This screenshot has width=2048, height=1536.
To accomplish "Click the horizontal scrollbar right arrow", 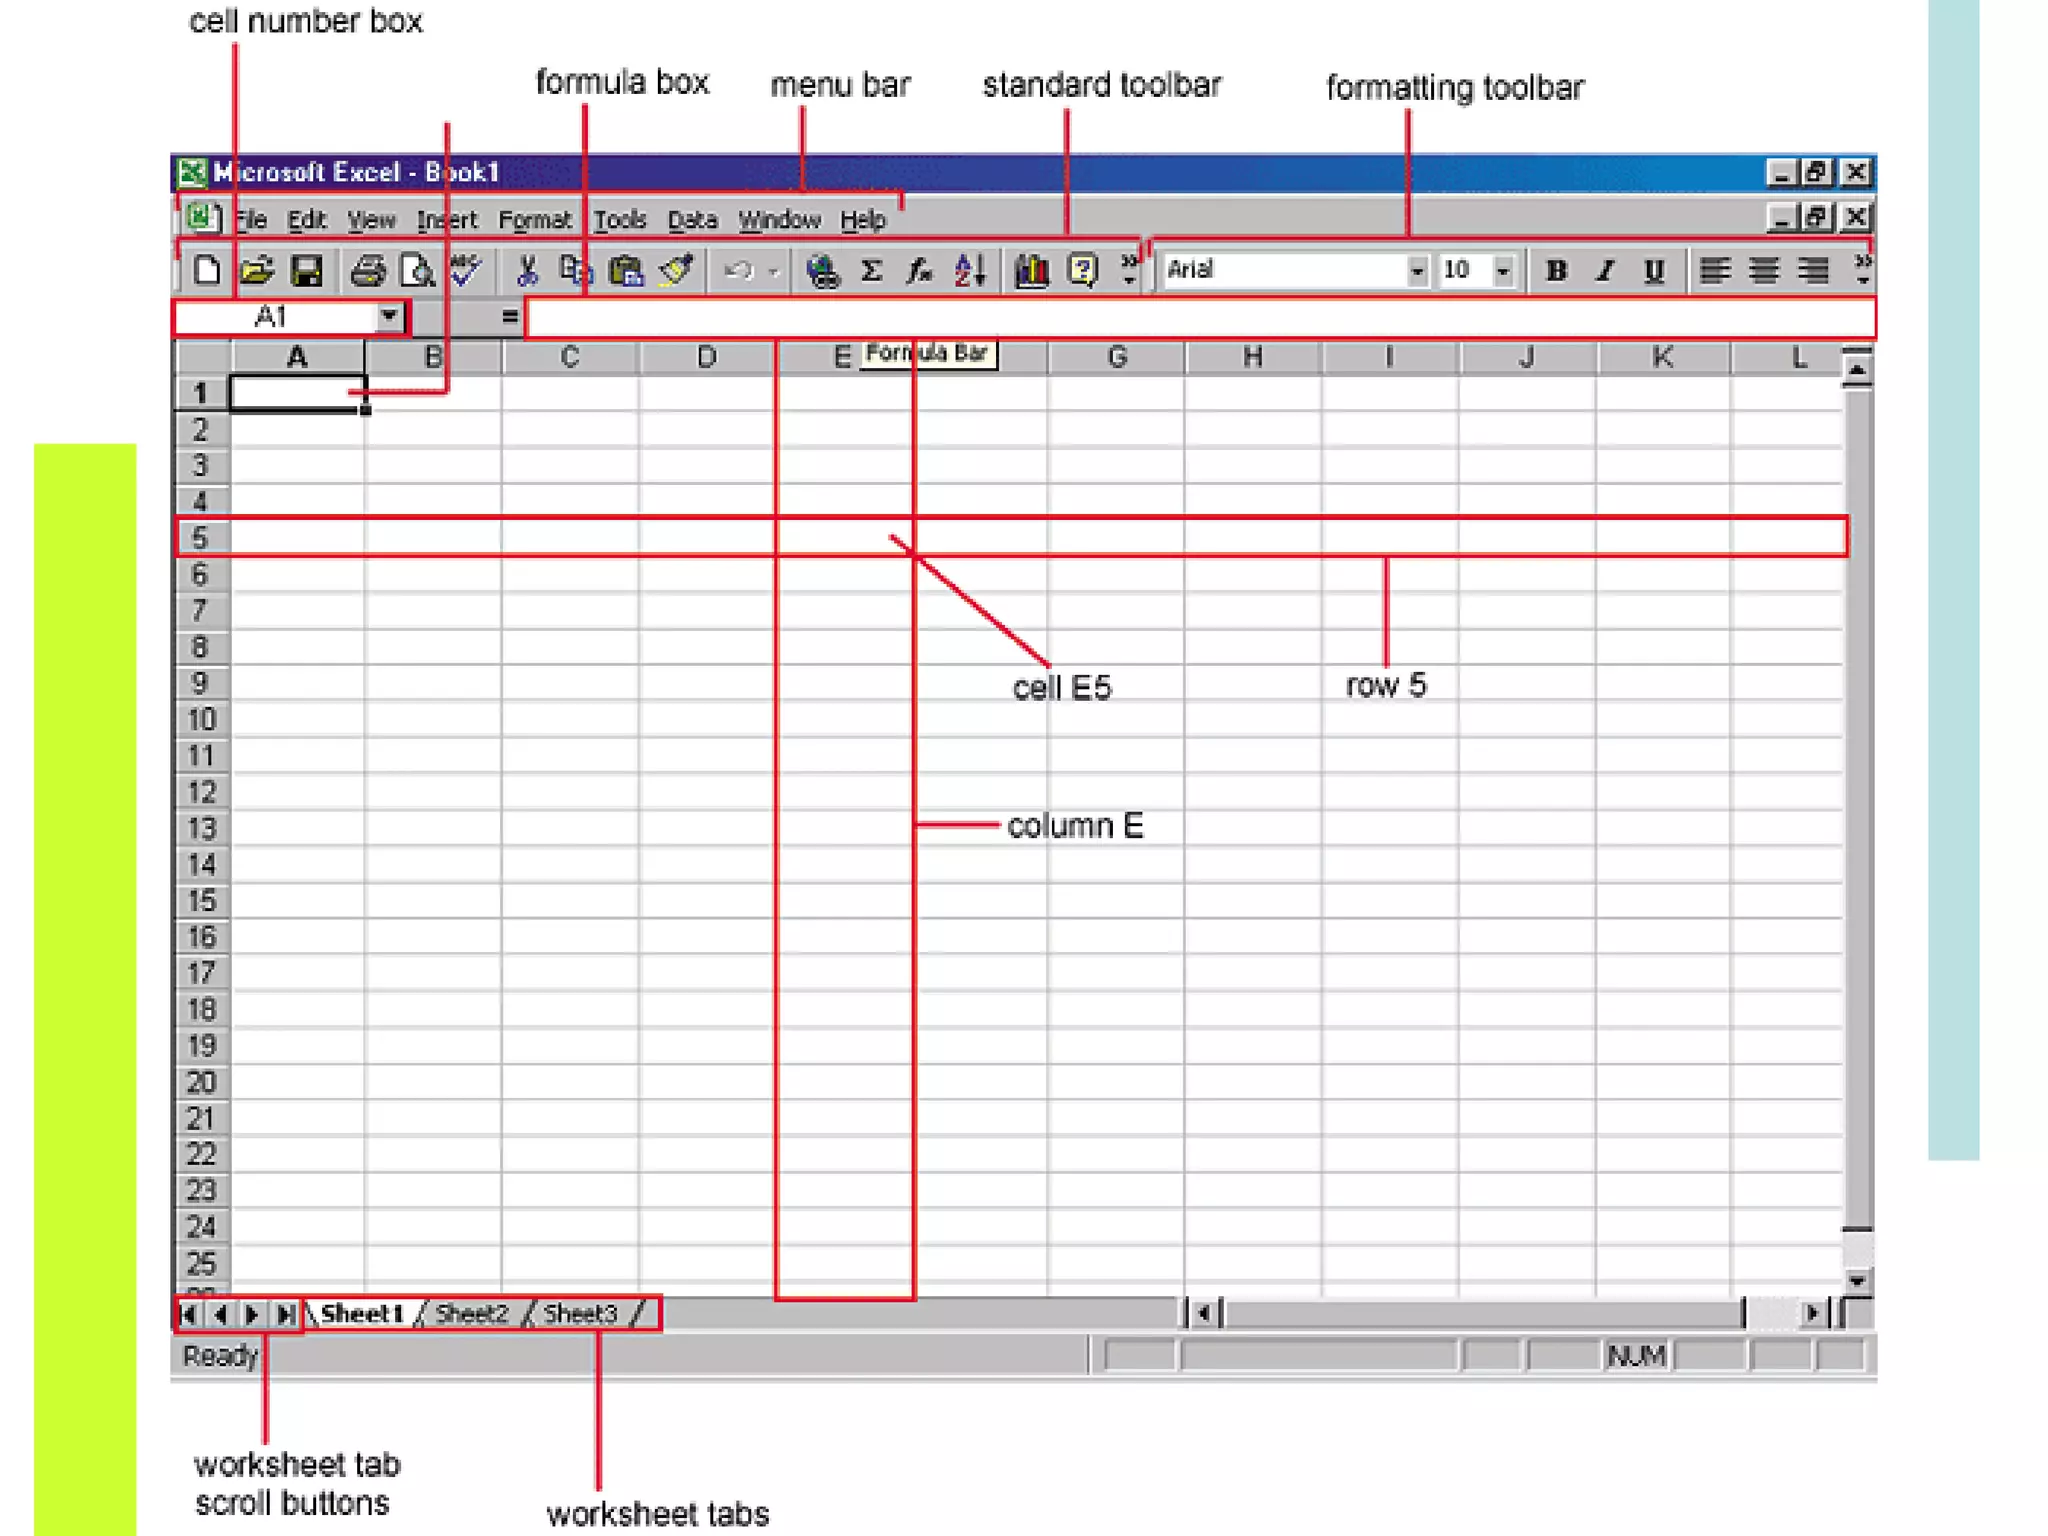I will 1812,1313.
